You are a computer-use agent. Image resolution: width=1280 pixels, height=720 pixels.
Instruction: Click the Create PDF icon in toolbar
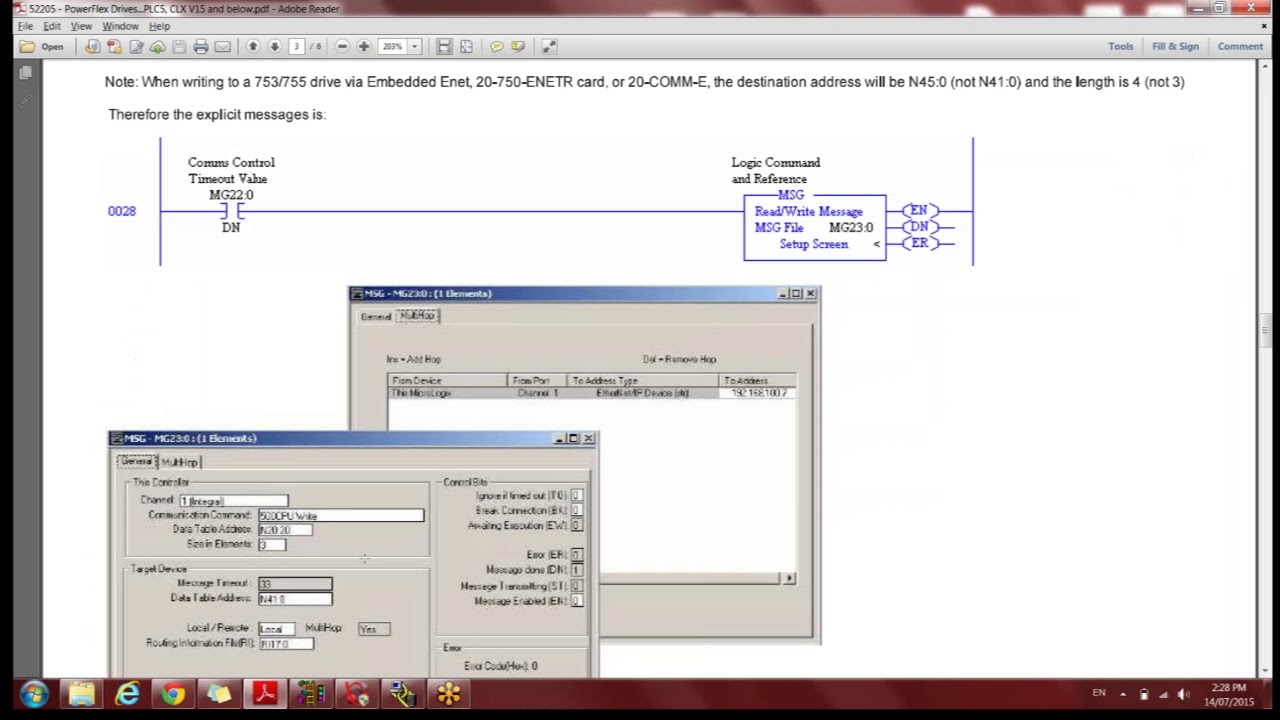click(x=114, y=46)
